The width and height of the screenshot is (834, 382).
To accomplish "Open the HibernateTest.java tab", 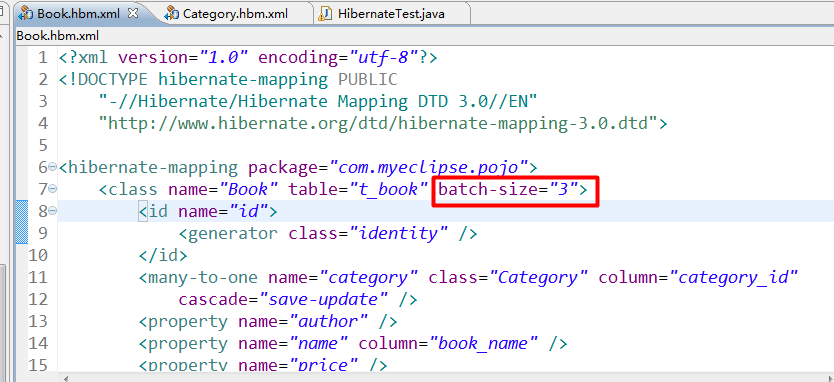I will point(391,13).
